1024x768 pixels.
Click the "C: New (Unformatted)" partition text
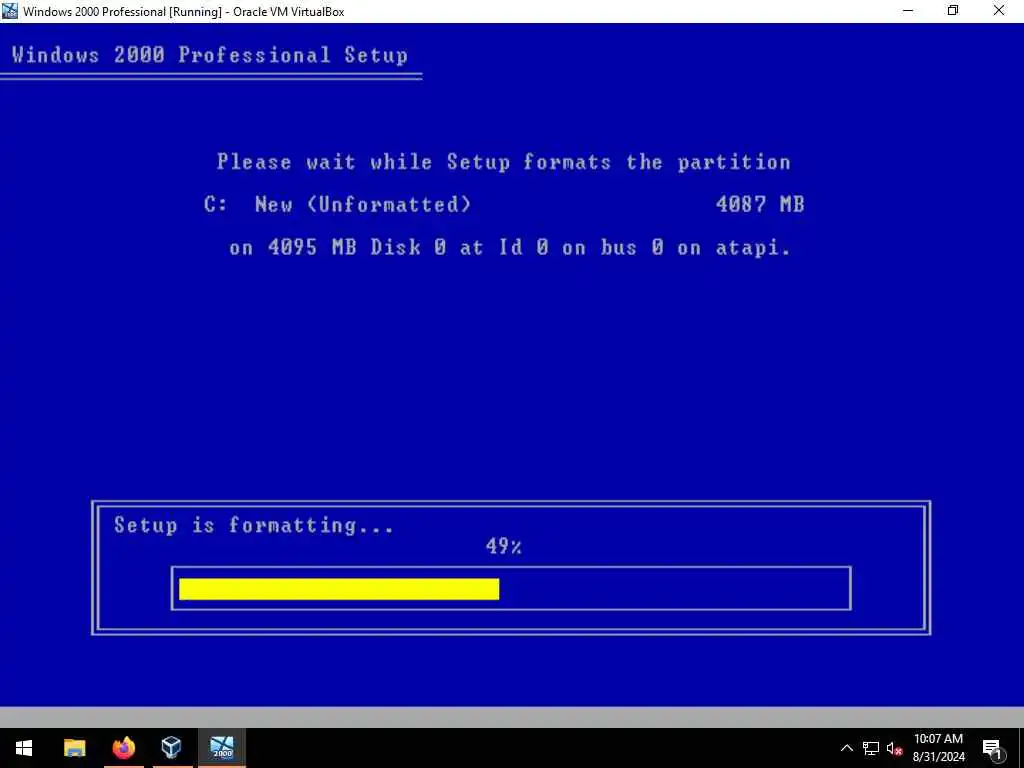[338, 204]
